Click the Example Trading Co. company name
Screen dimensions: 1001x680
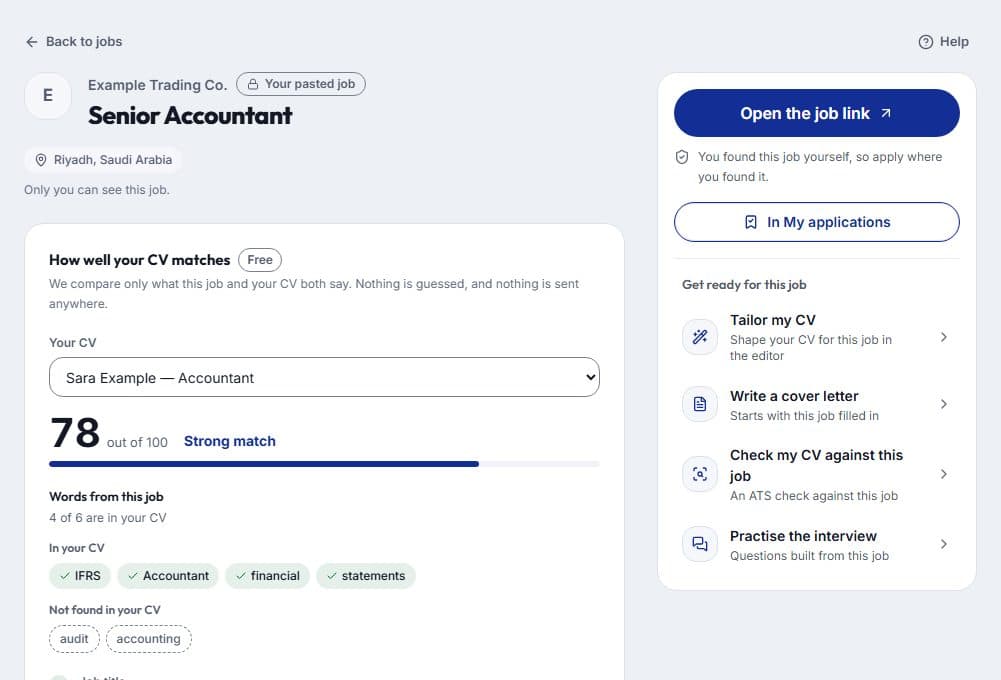click(158, 85)
